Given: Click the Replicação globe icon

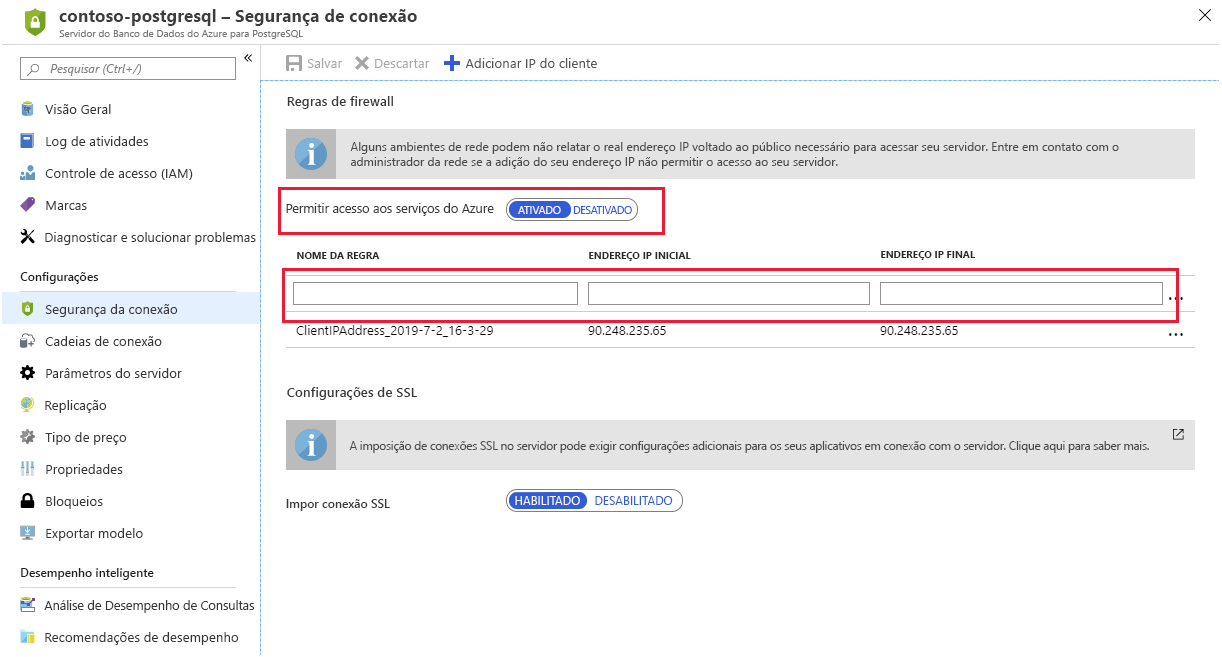Looking at the screenshot, I should point(28,405).
